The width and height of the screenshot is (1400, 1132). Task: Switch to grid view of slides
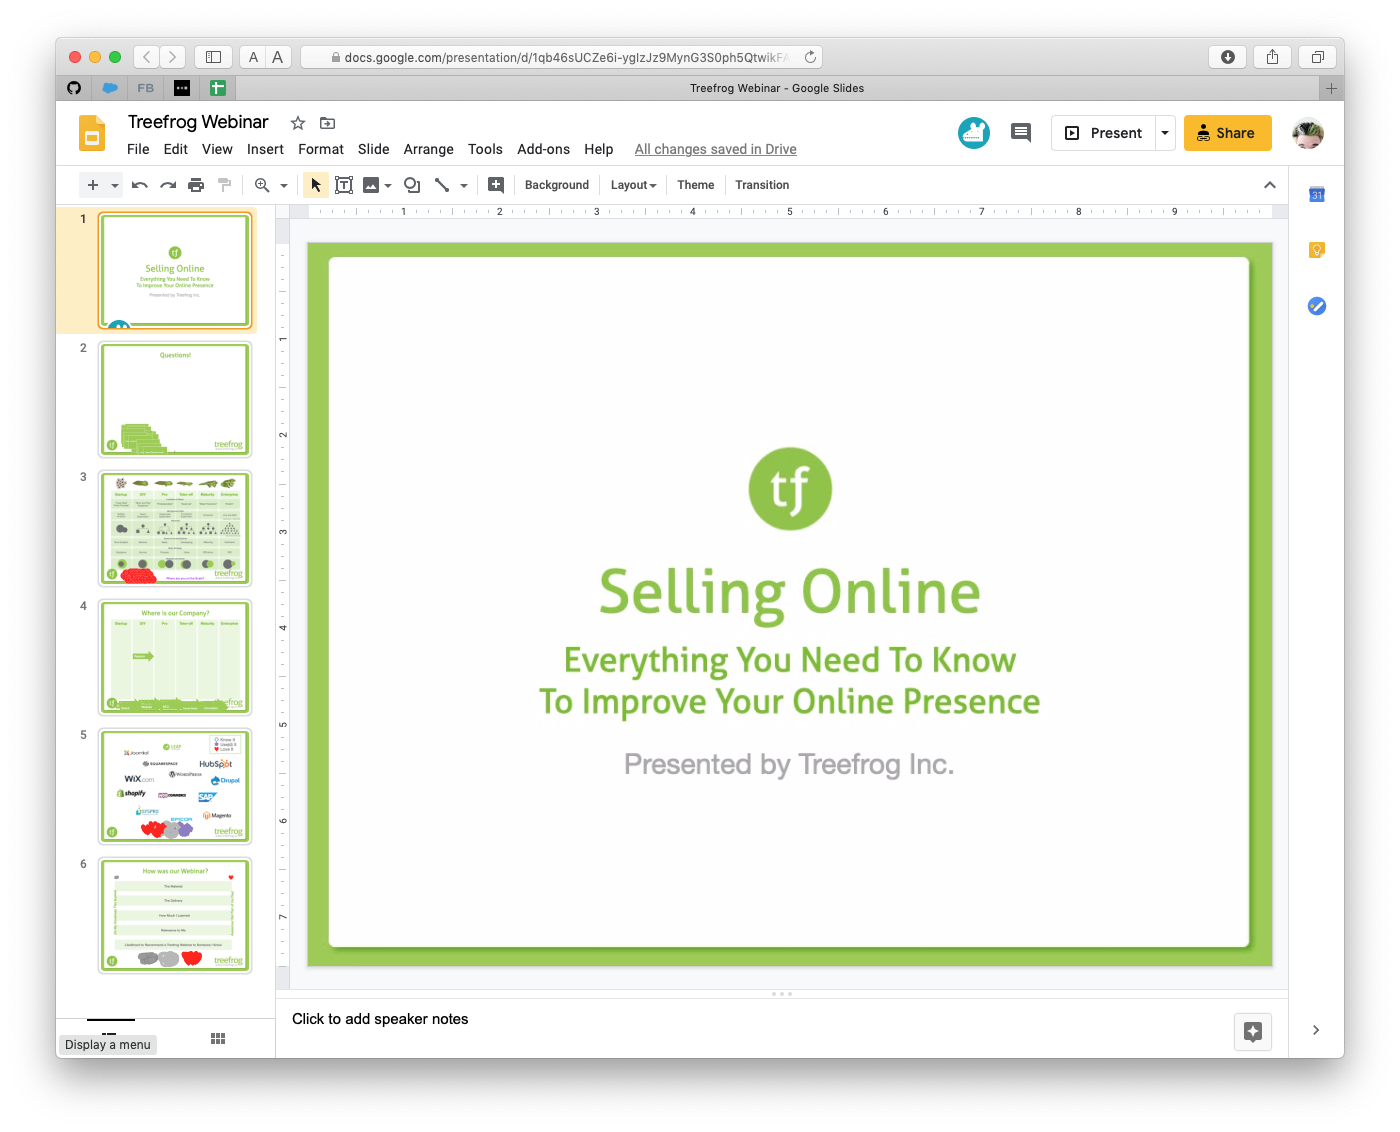218,1039
